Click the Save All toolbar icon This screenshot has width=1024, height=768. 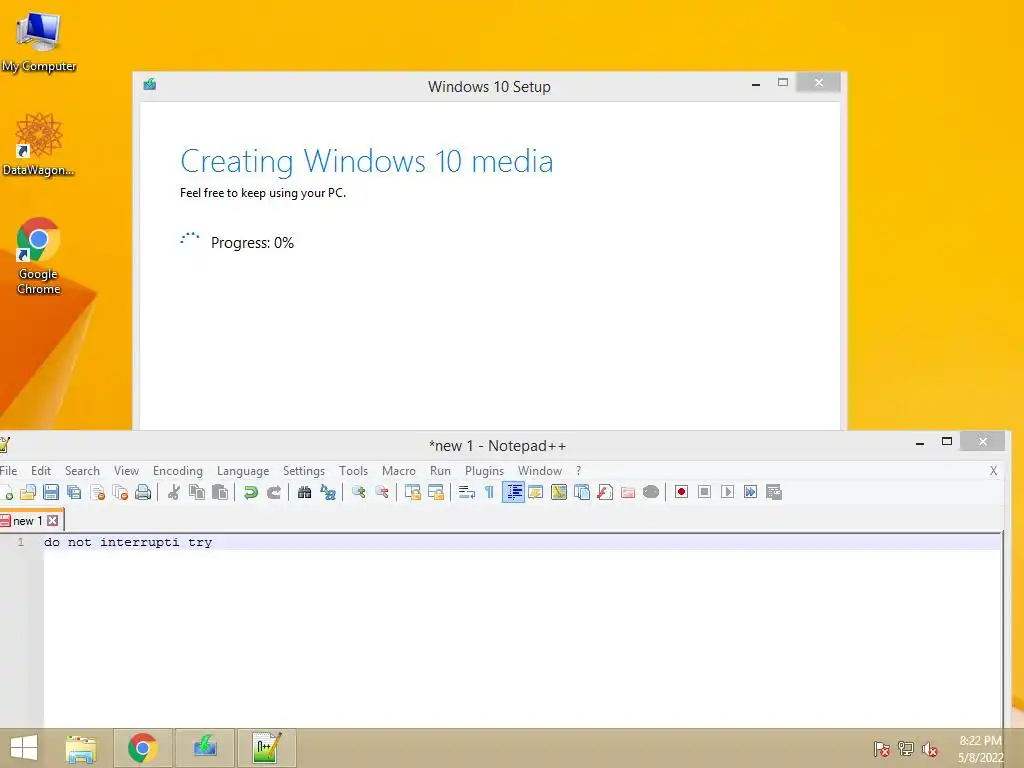pos(74,492)
